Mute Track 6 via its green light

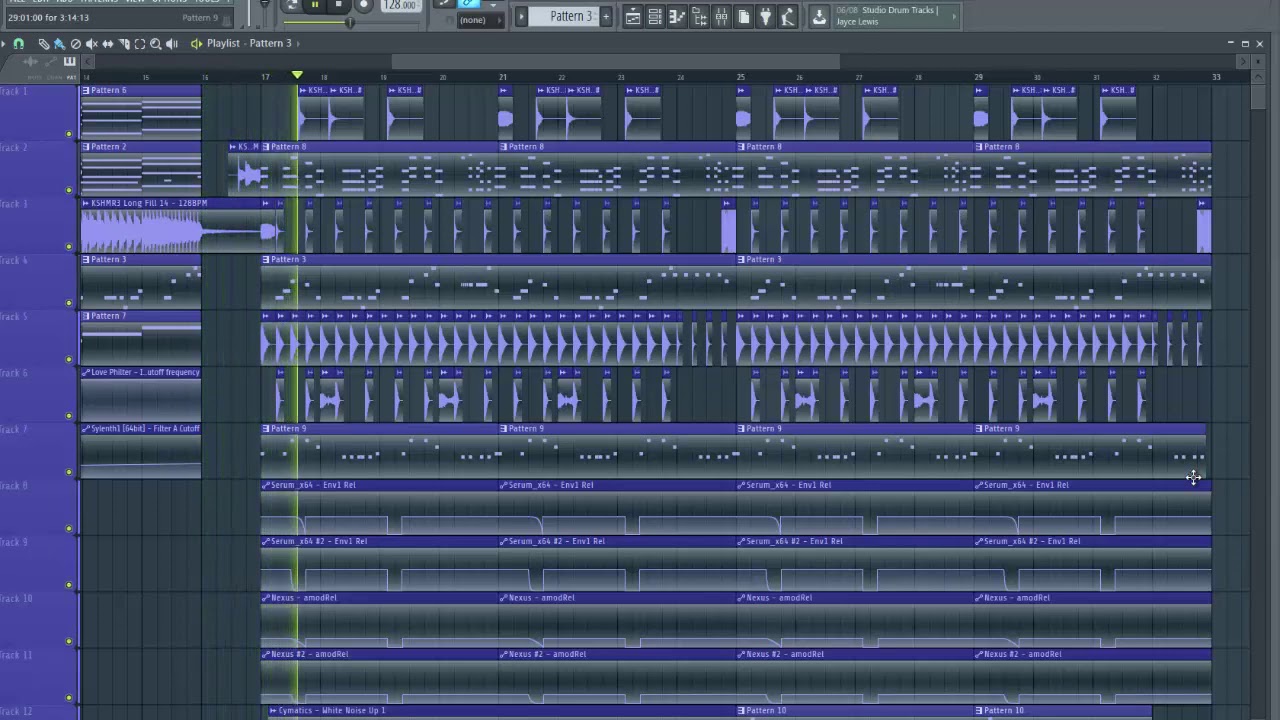[69, 416]
